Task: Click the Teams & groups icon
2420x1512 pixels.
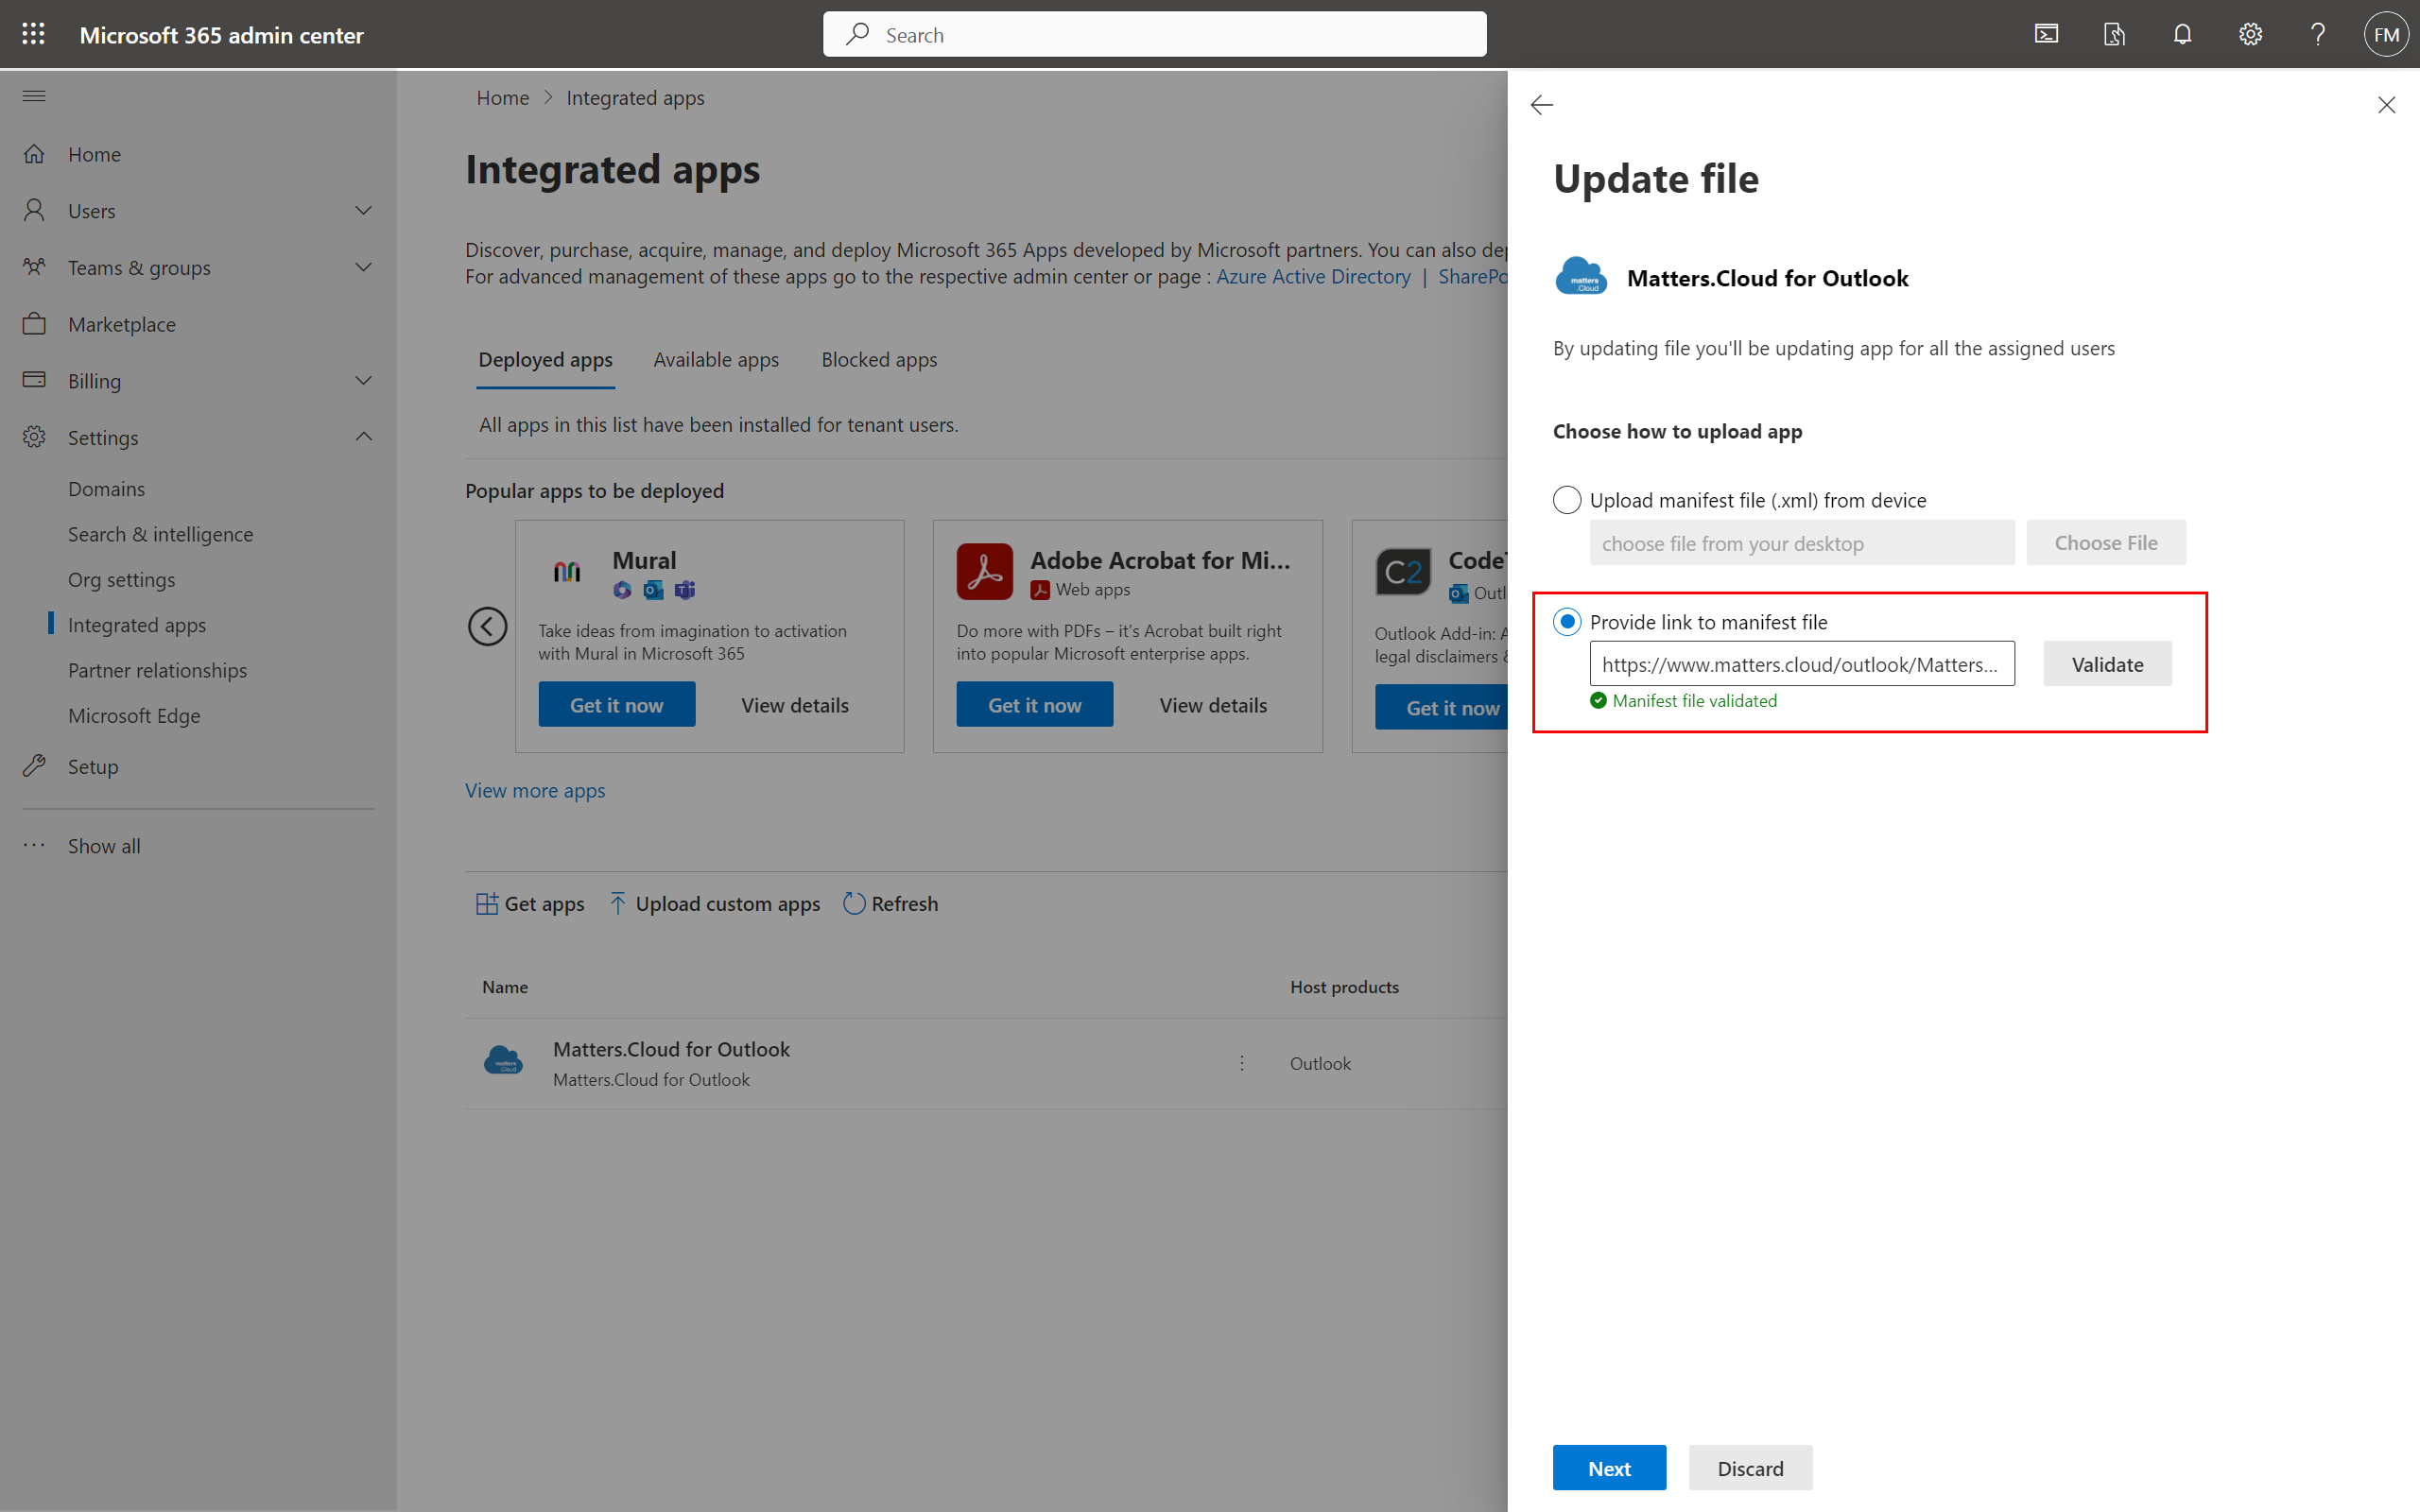Action: point(34,267)
